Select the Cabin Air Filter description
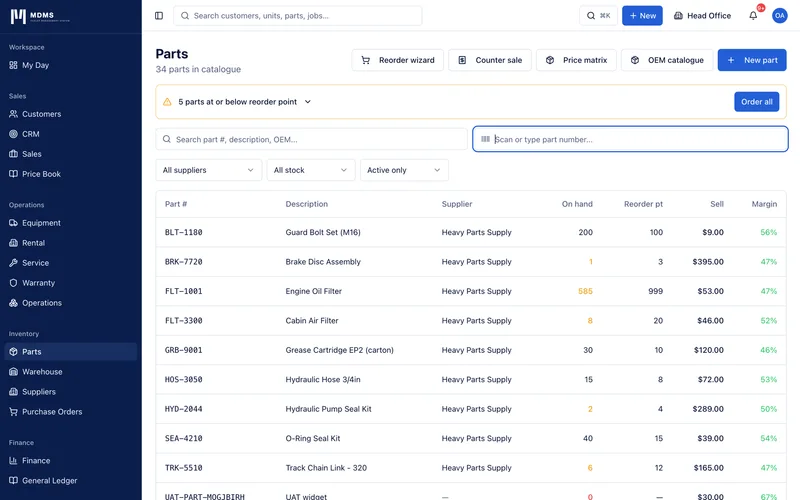The height and width of the screenshot is (500, 800). click(x=312, y=321)
